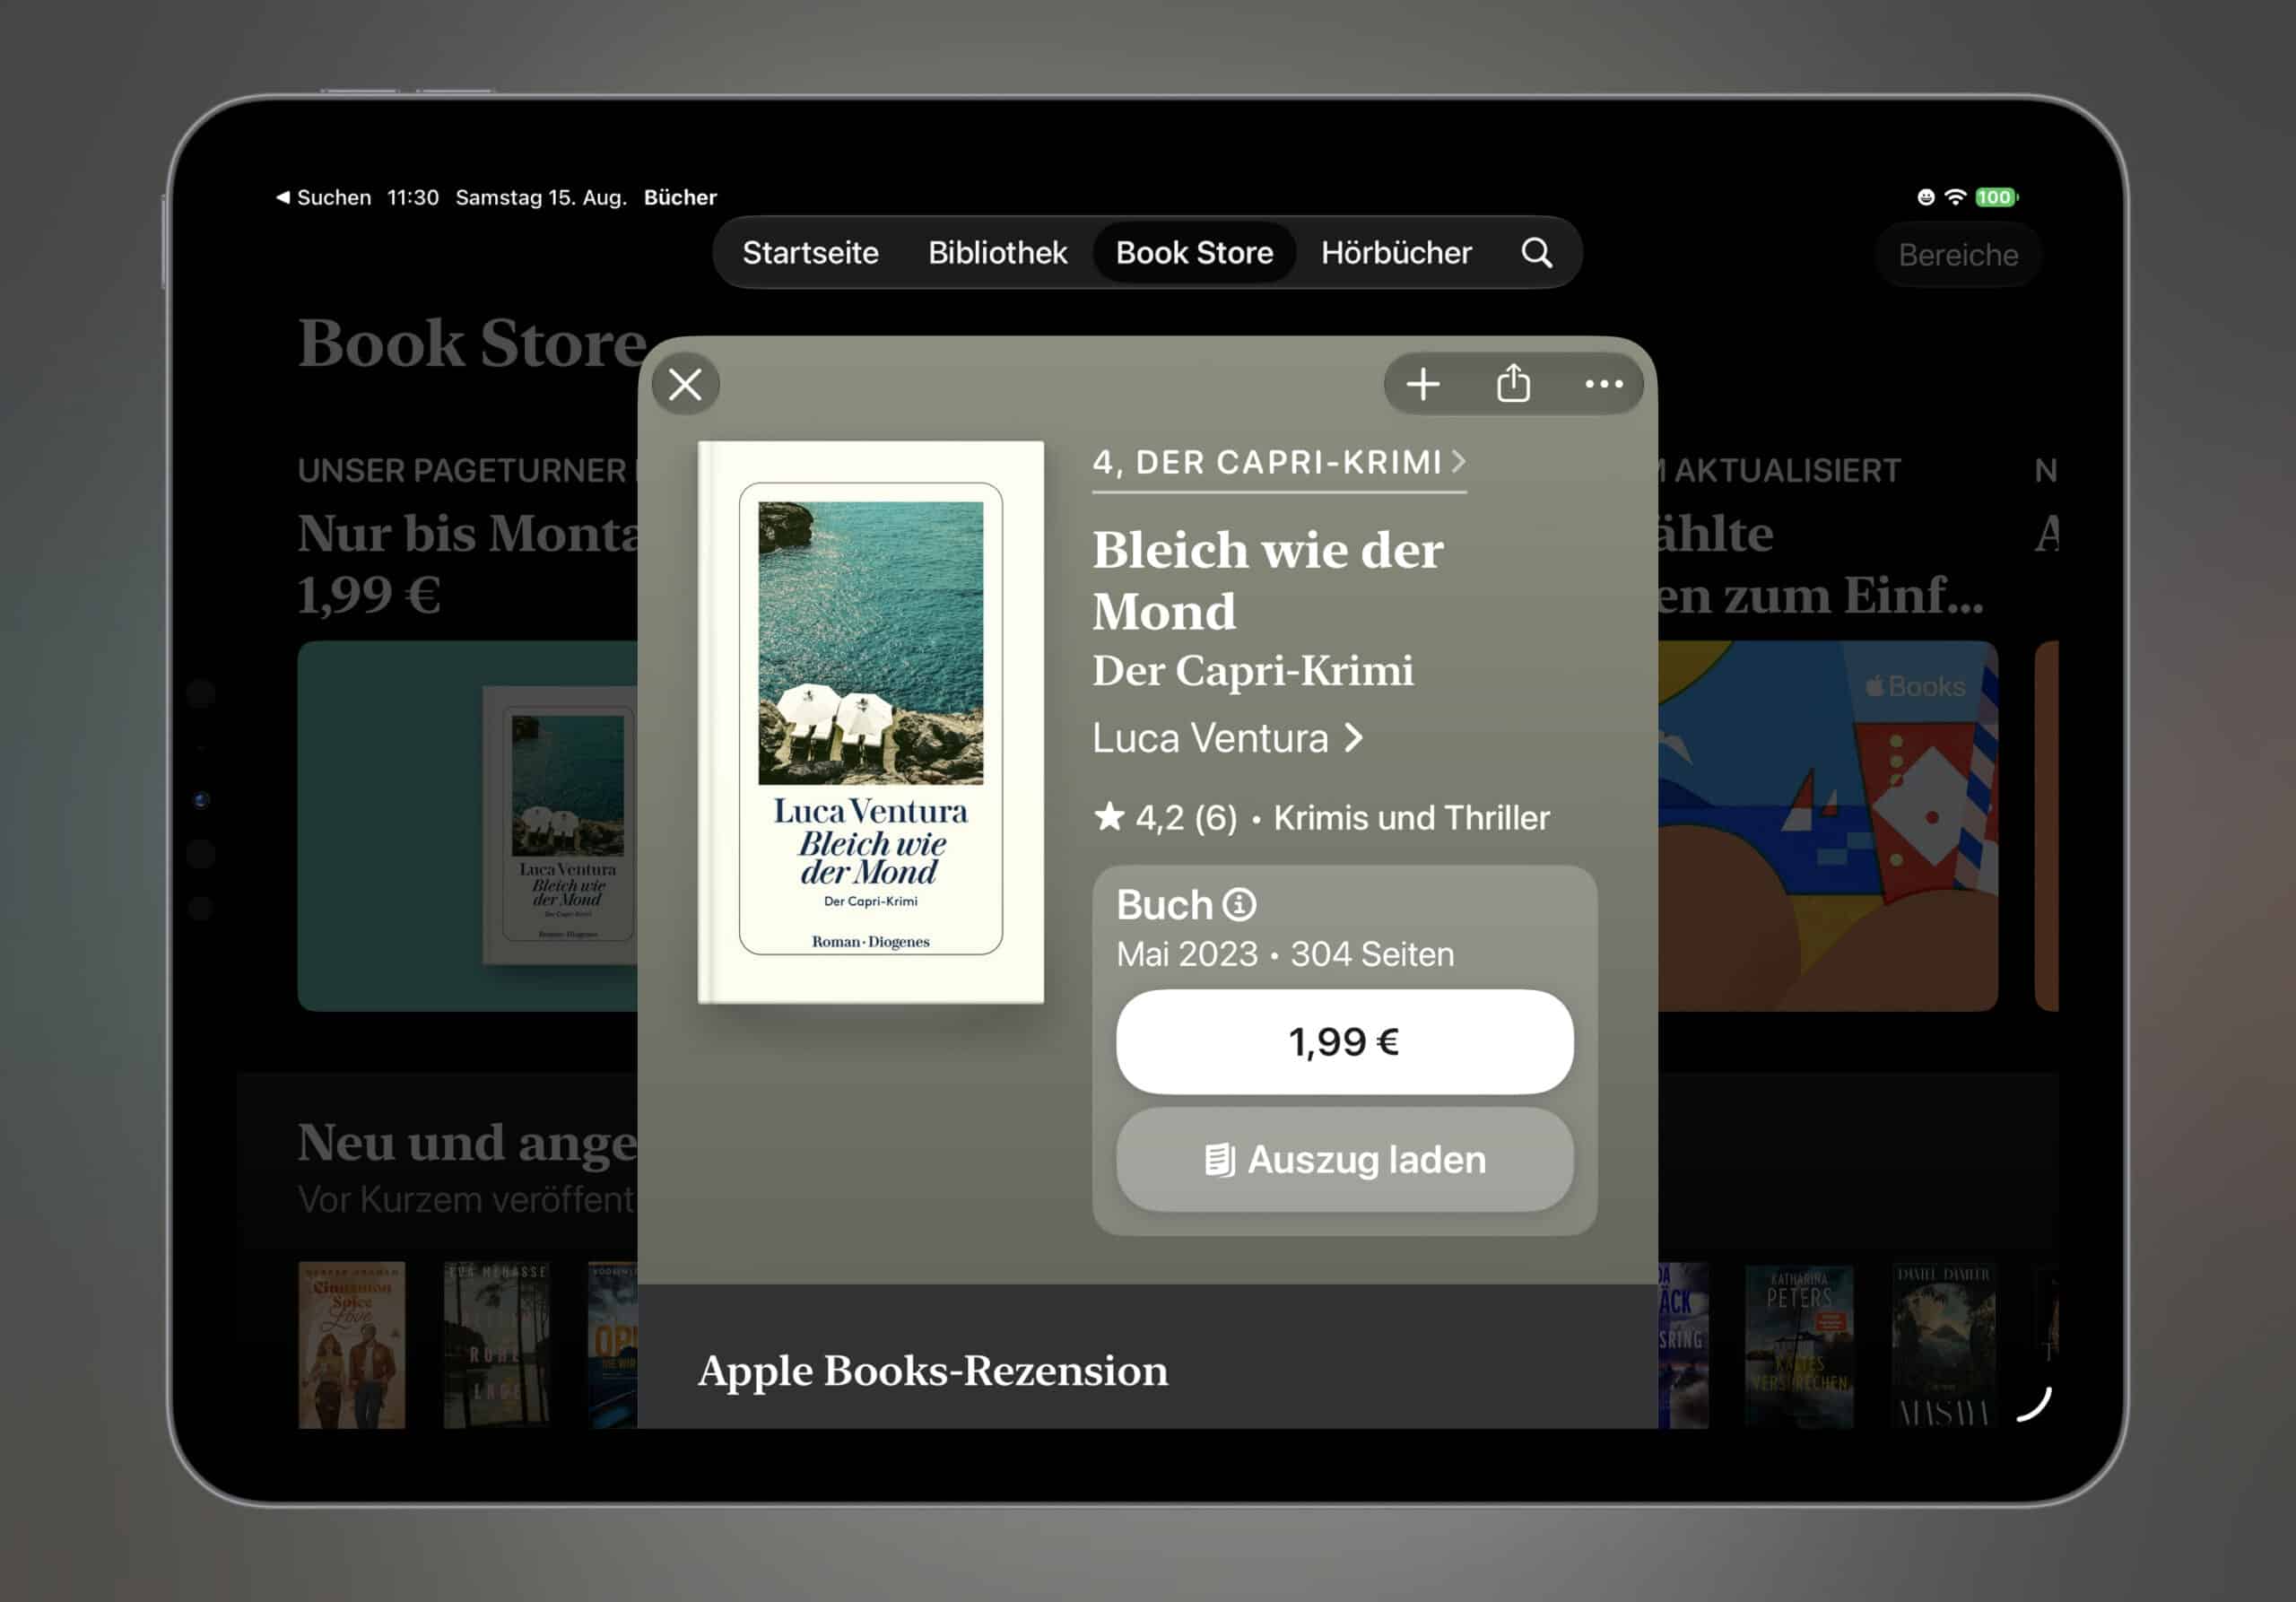Open the background pageturner book cover

point(560,825)
